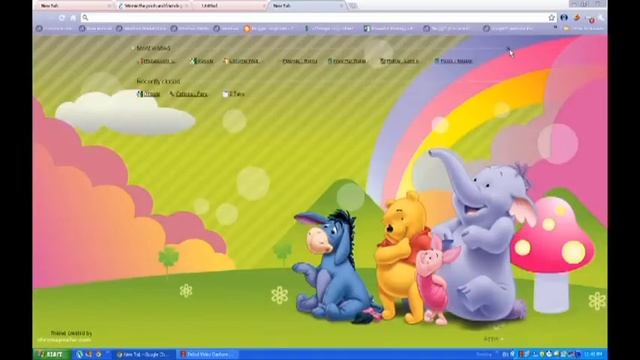640x360 pixels.
Task: Expand the bookmarks bar overflow chevron
Action: point(556,28)
